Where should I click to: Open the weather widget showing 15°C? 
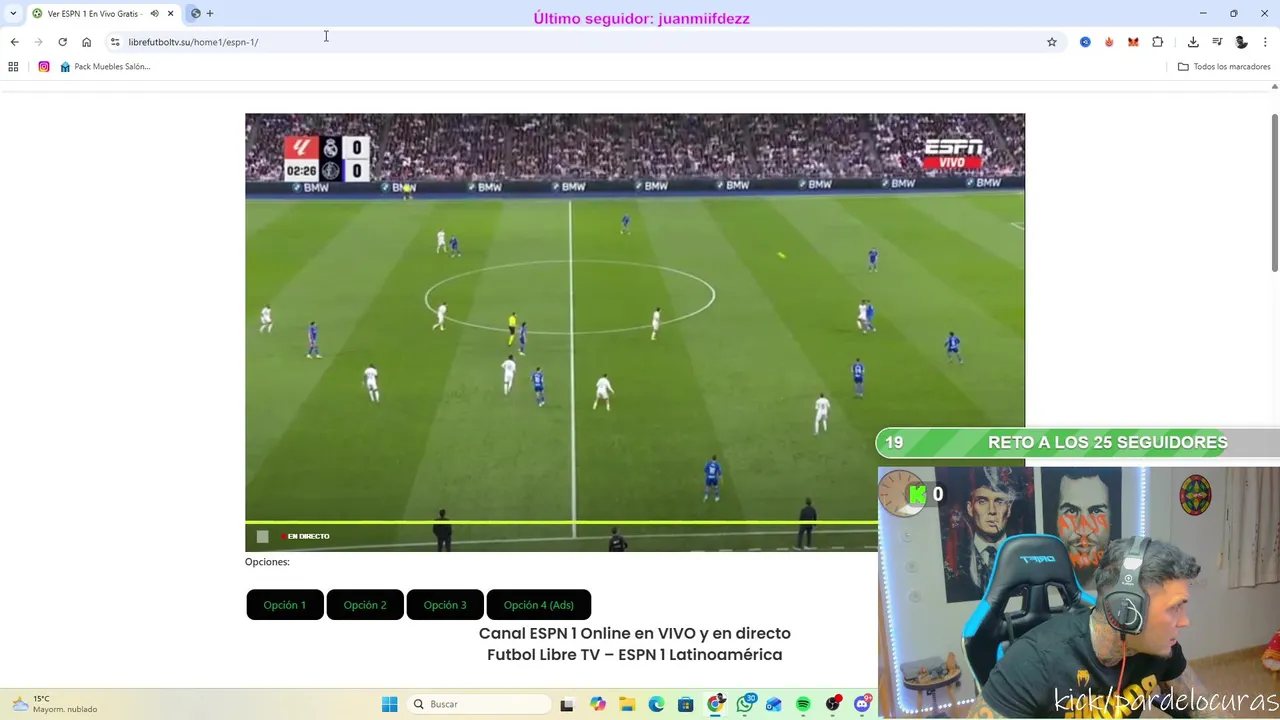54,704
